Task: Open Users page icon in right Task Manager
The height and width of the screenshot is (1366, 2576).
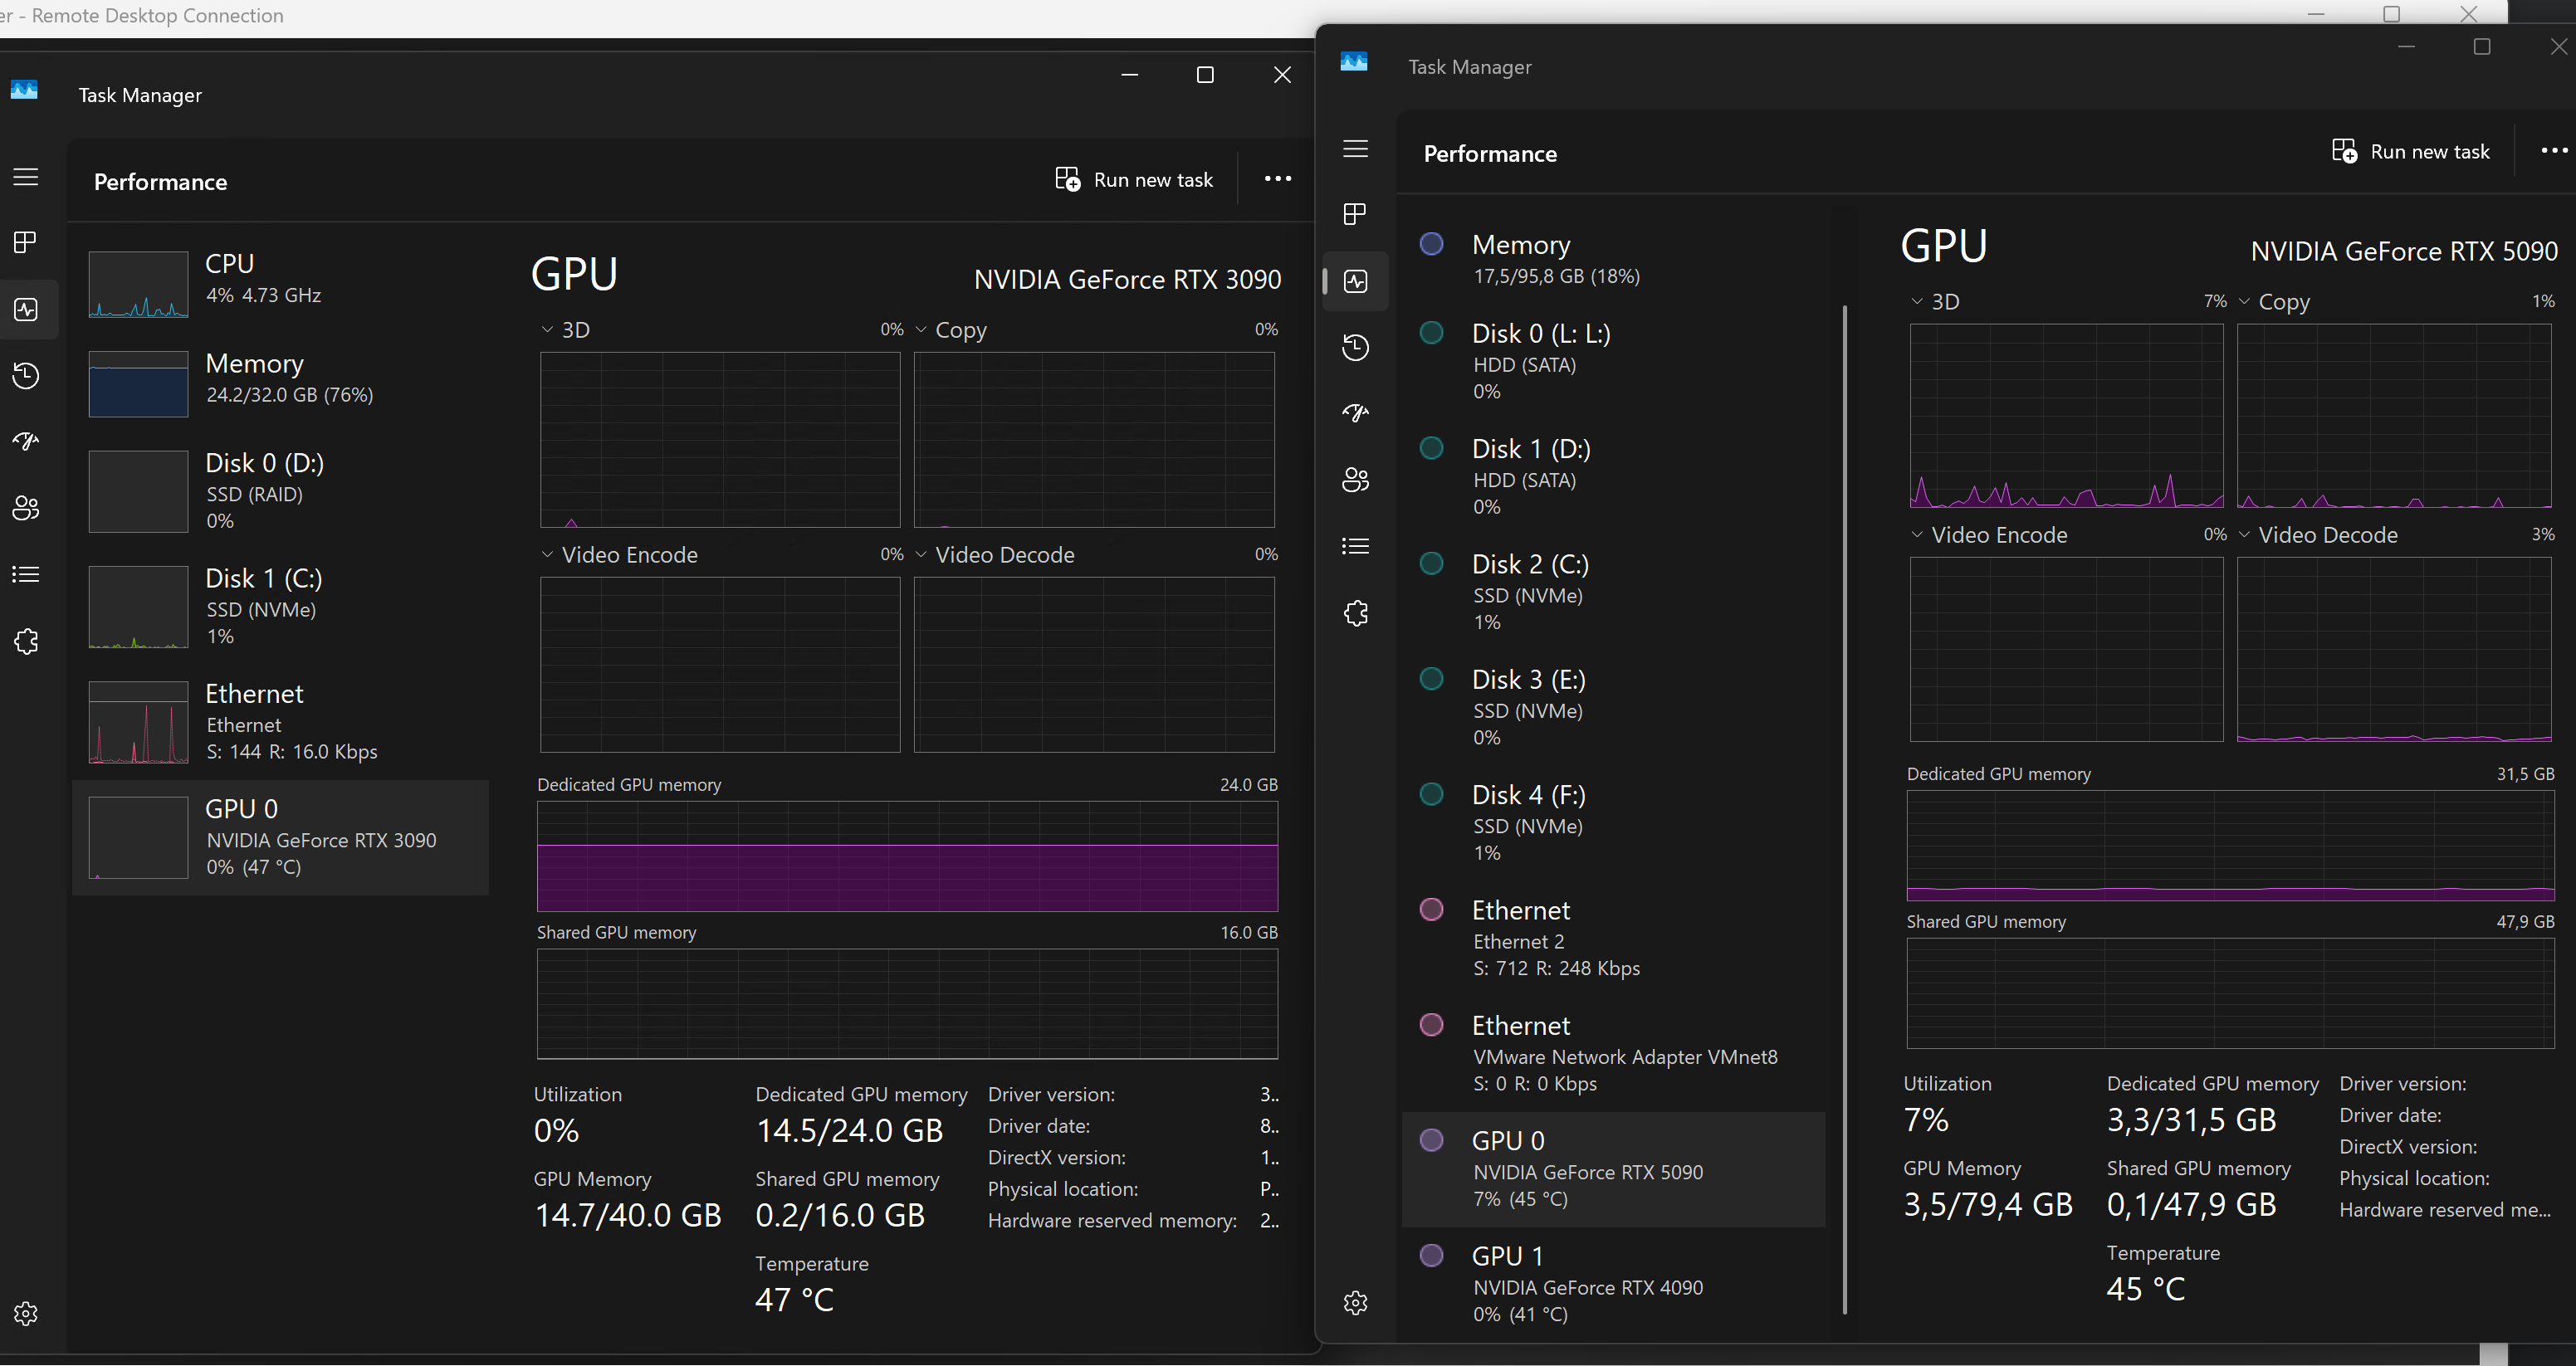Action: pos(1355,480)
